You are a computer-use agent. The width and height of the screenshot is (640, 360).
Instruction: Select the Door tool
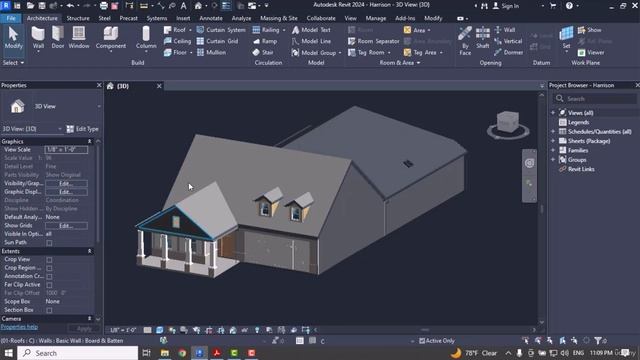click(x=58, y=38)
